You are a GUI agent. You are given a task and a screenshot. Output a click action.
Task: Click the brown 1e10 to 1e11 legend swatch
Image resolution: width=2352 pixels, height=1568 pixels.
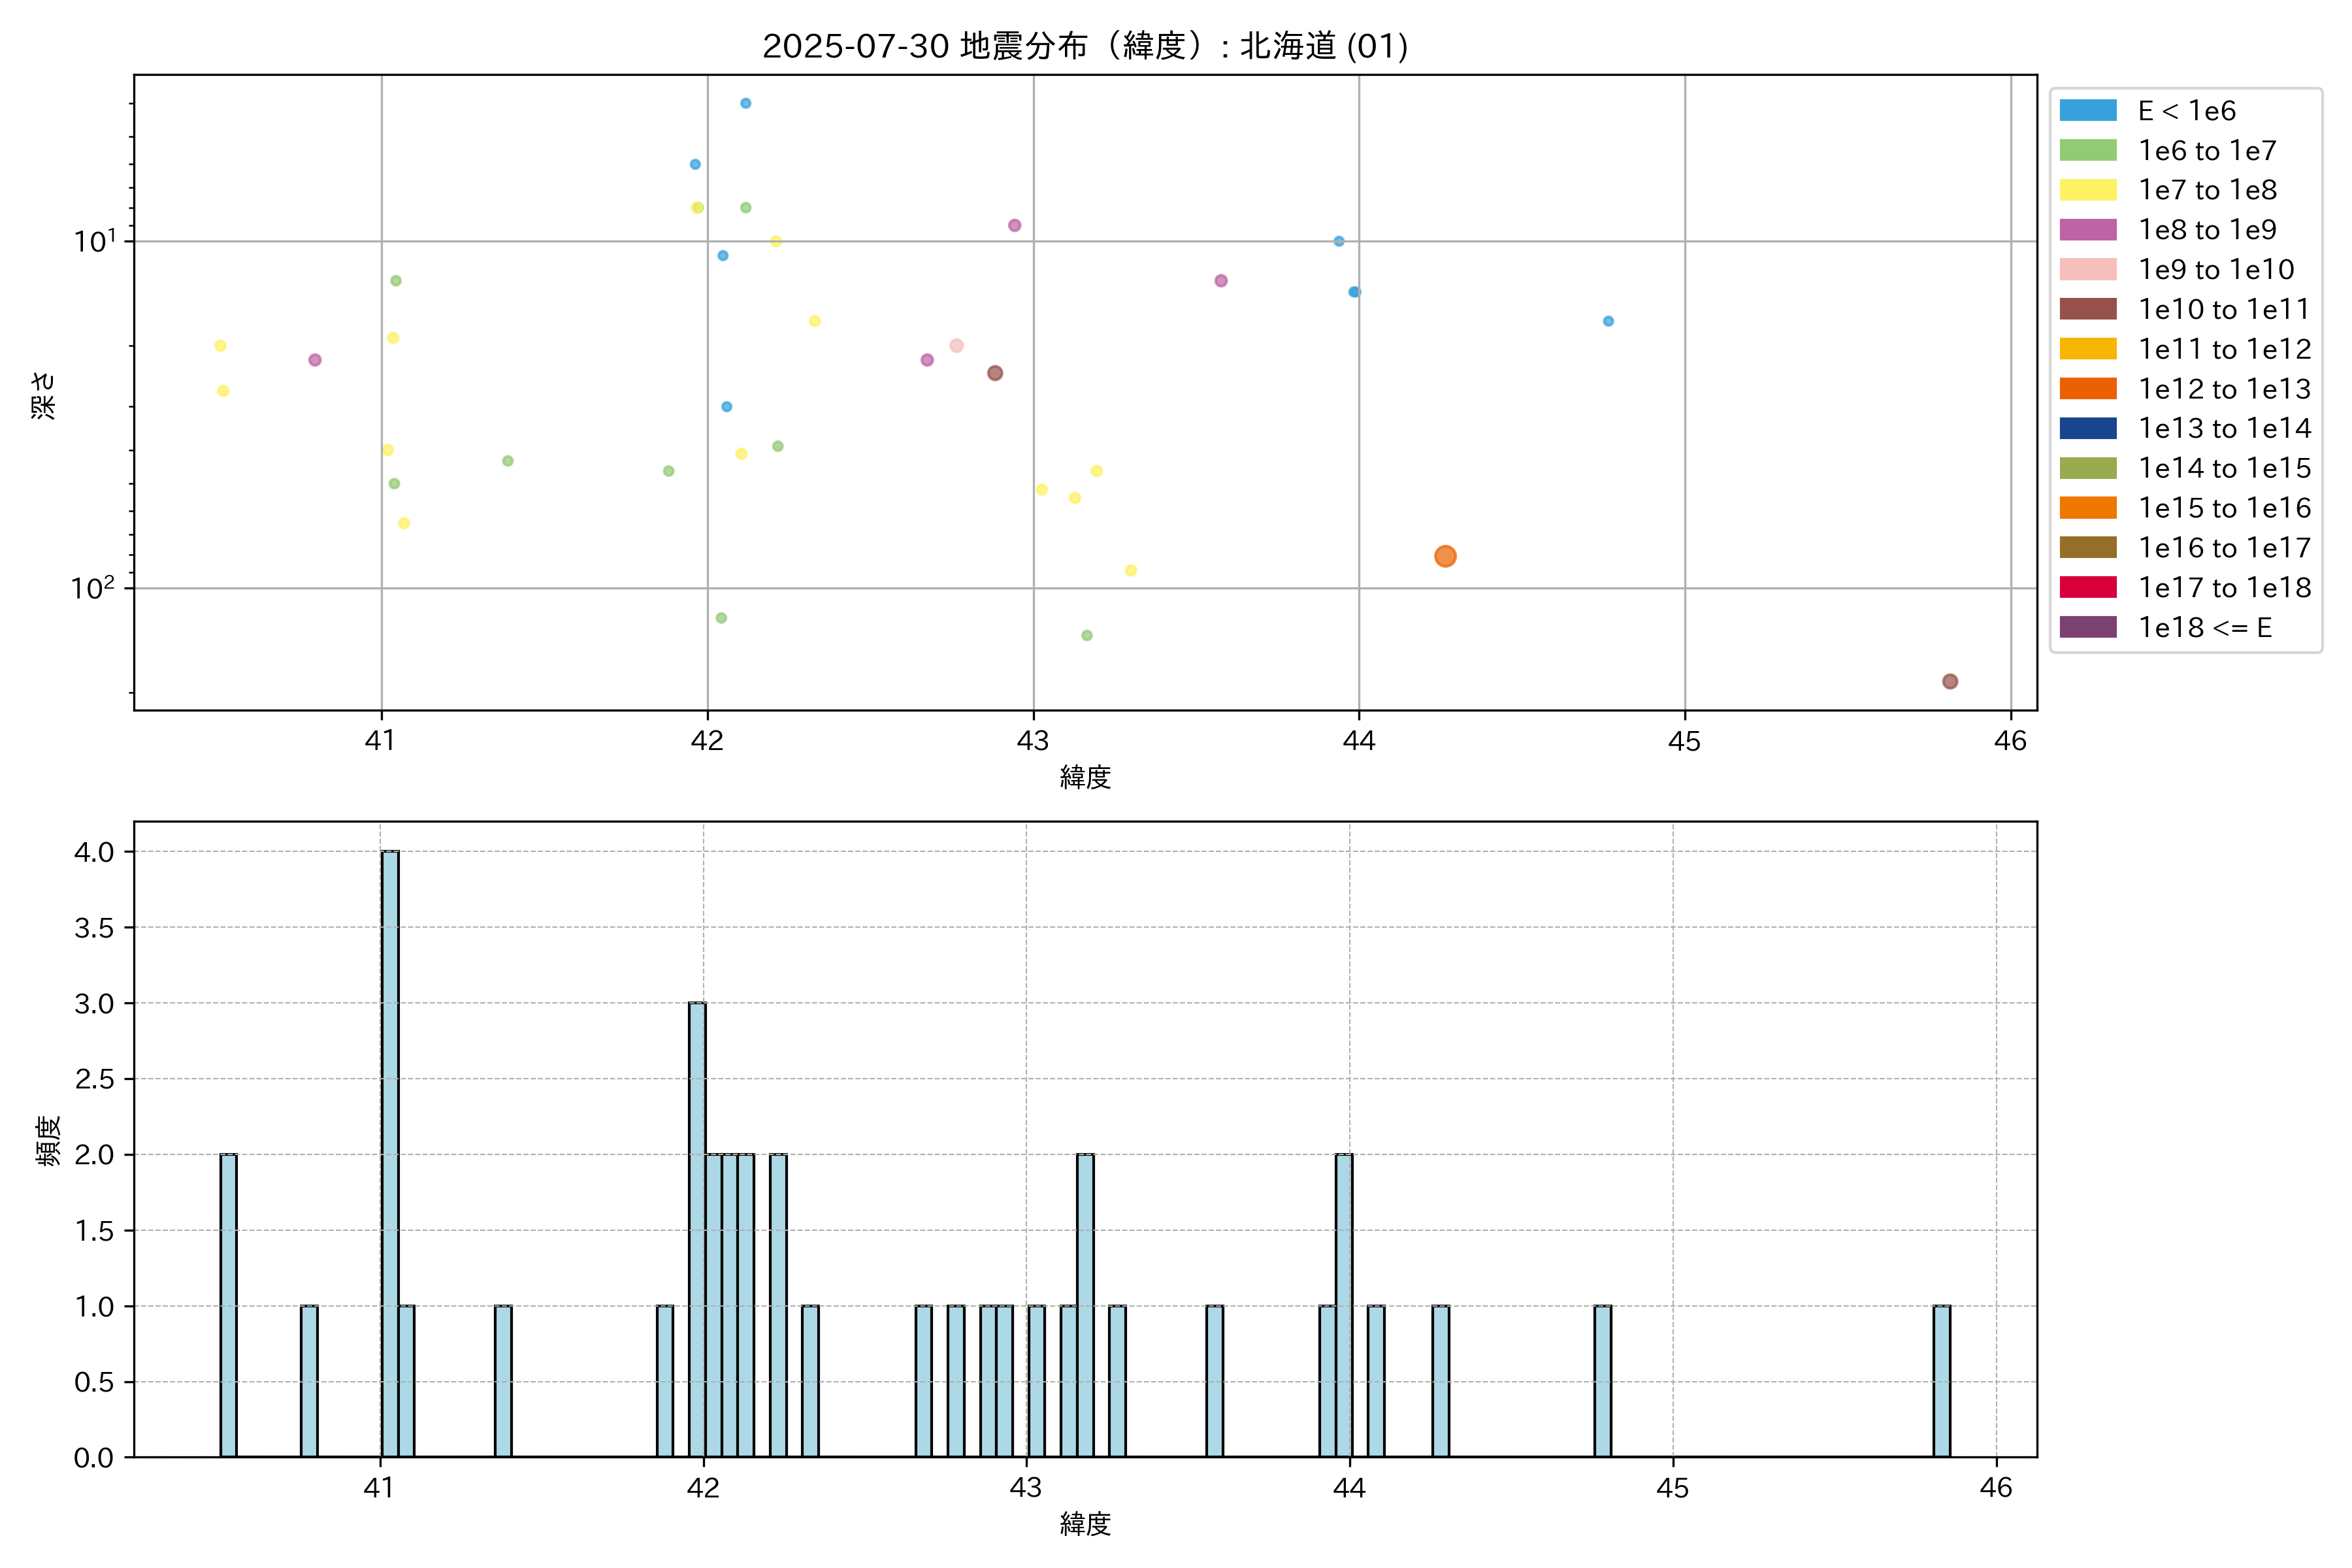(x=2088, y=309)
